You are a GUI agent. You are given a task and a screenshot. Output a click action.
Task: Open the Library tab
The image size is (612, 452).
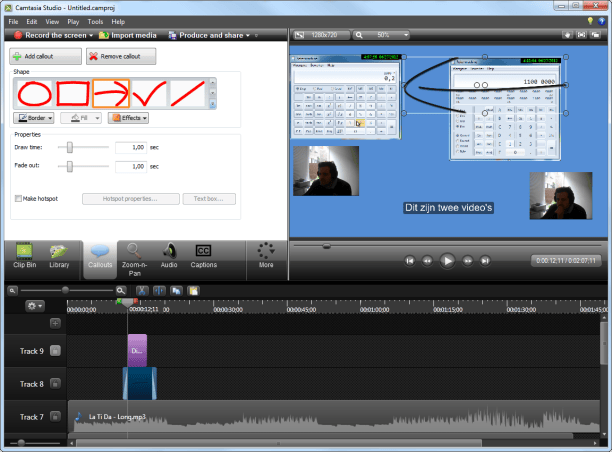tap(59, 256)
